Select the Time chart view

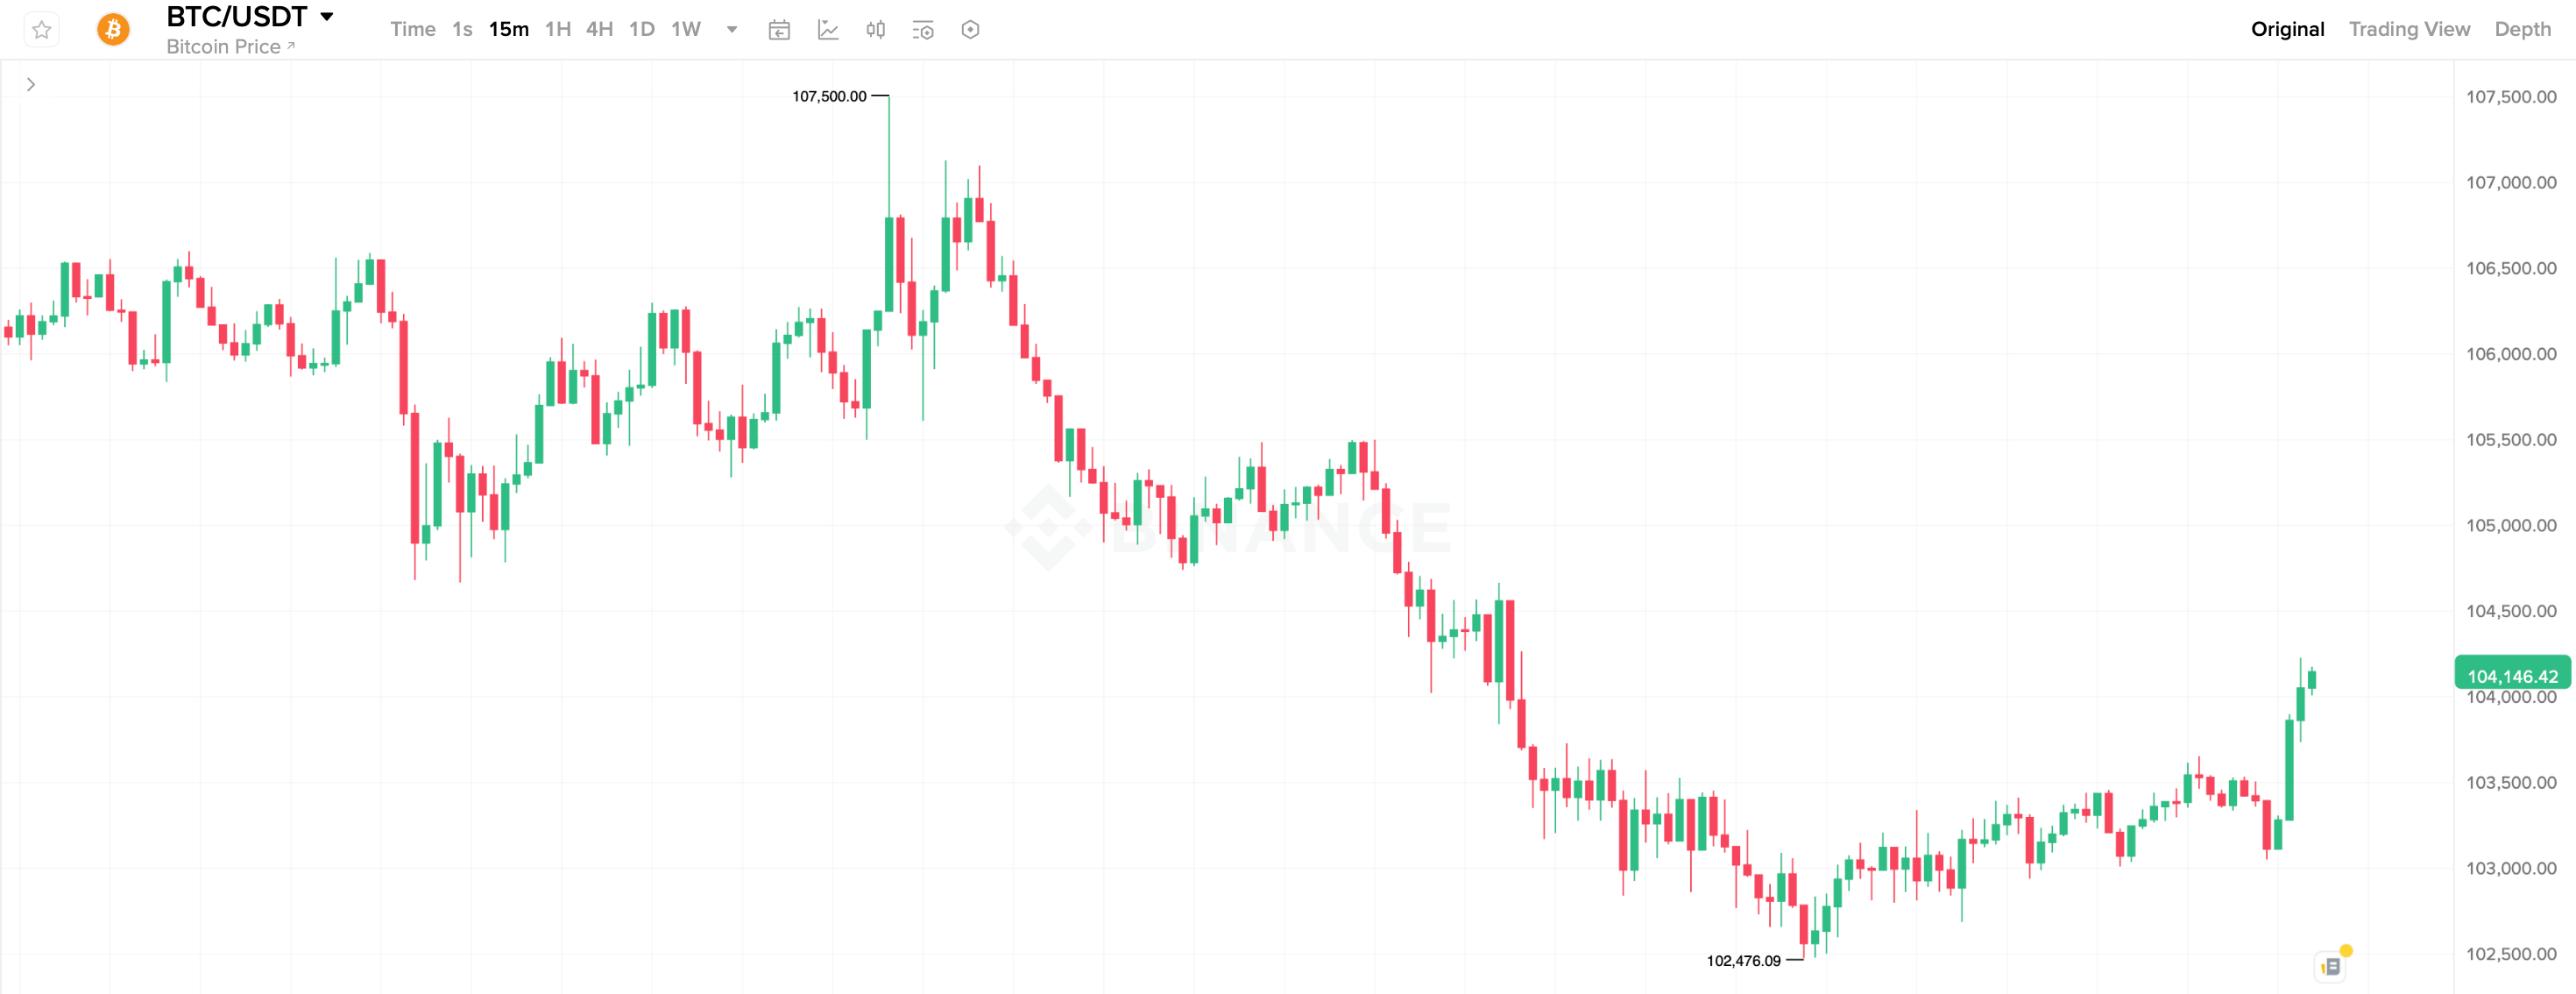[x=412, y=30]
